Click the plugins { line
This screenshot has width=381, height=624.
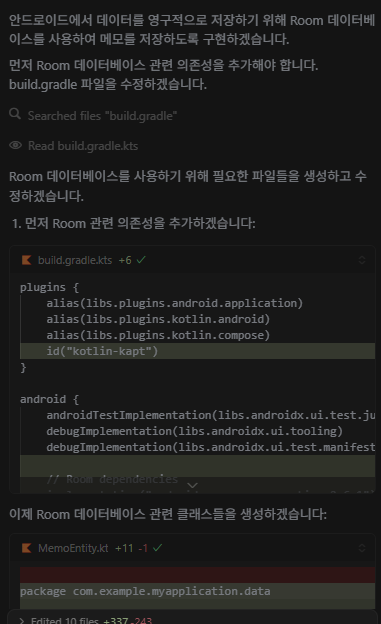(49, 287)
